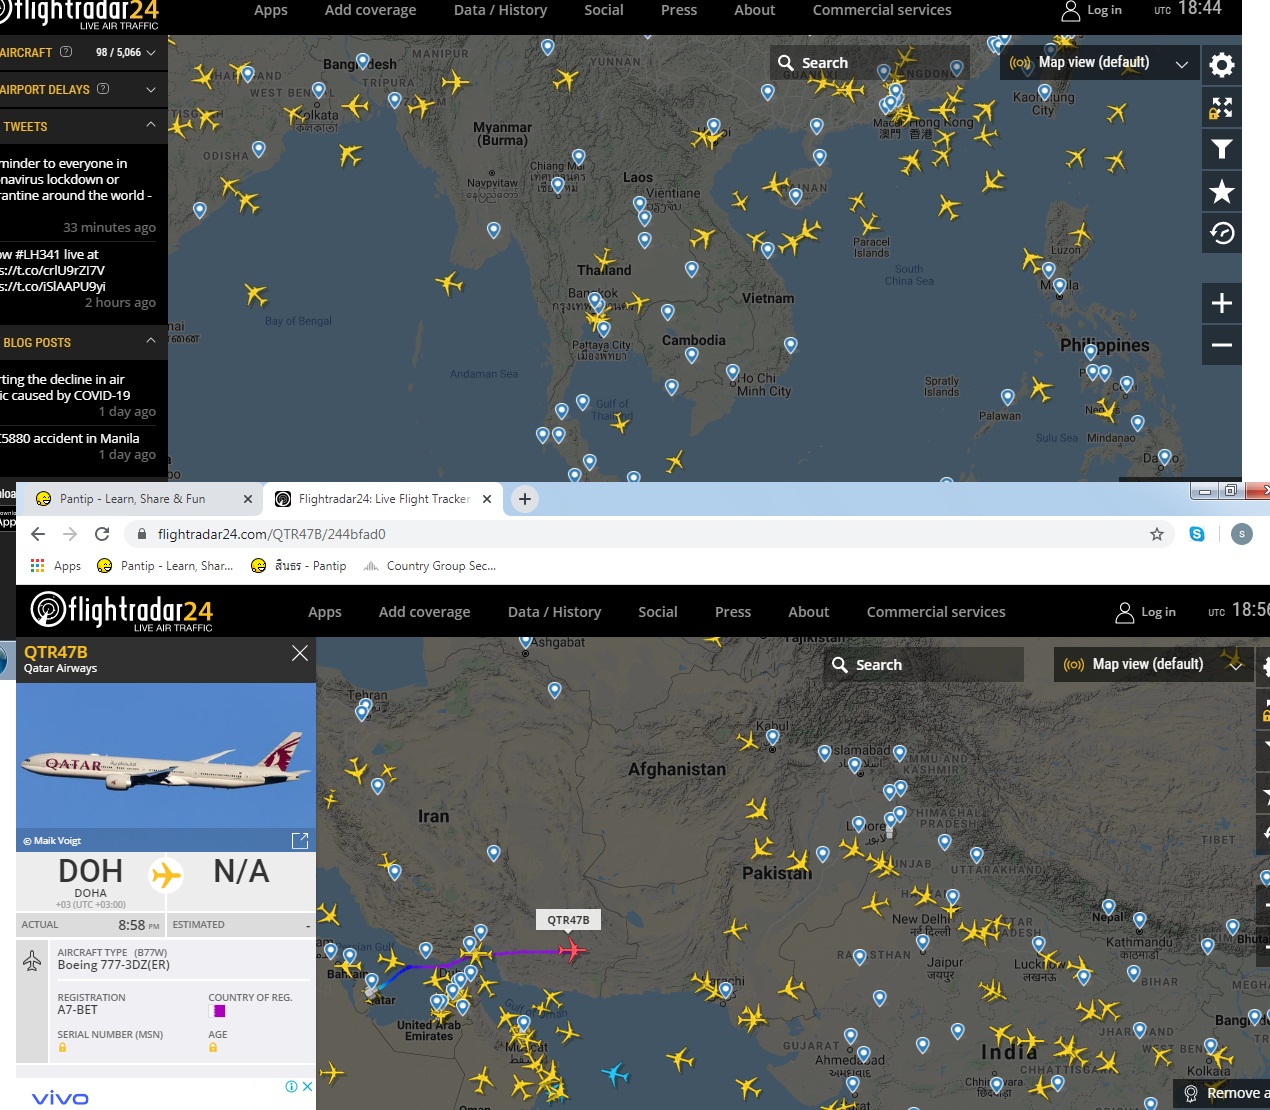Open Commercial services in bottom window
The height and width of the screenshot is (1110, 1270).
(x=936, y=612)
